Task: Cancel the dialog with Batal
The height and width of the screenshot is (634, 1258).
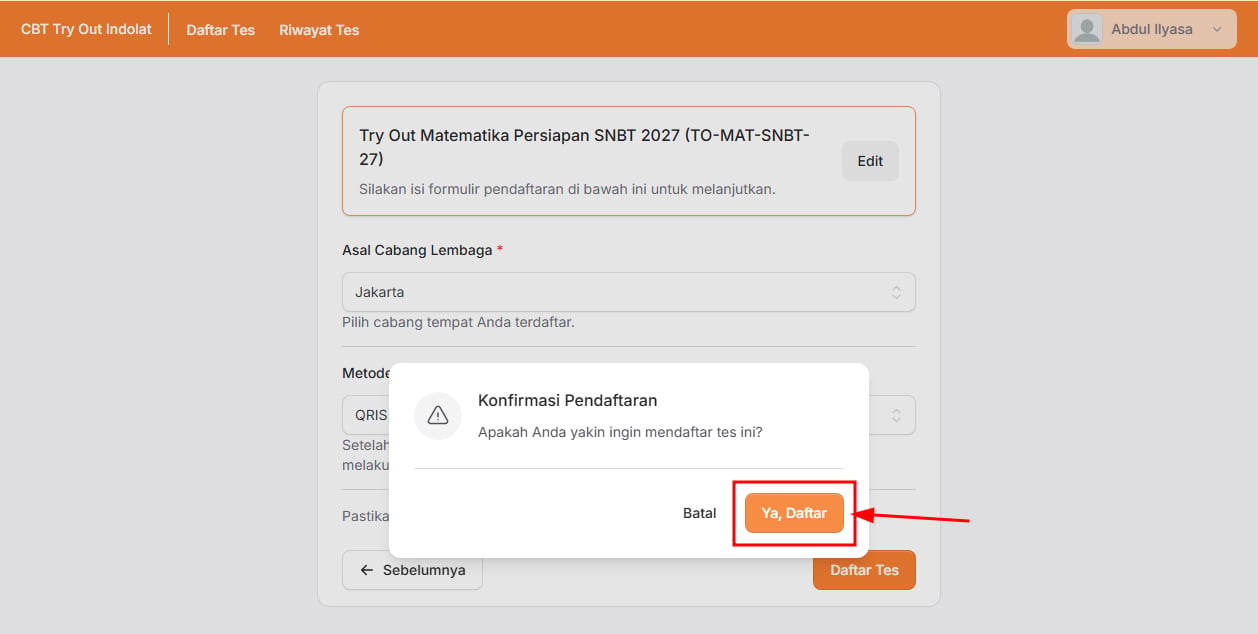Action: 700,513
